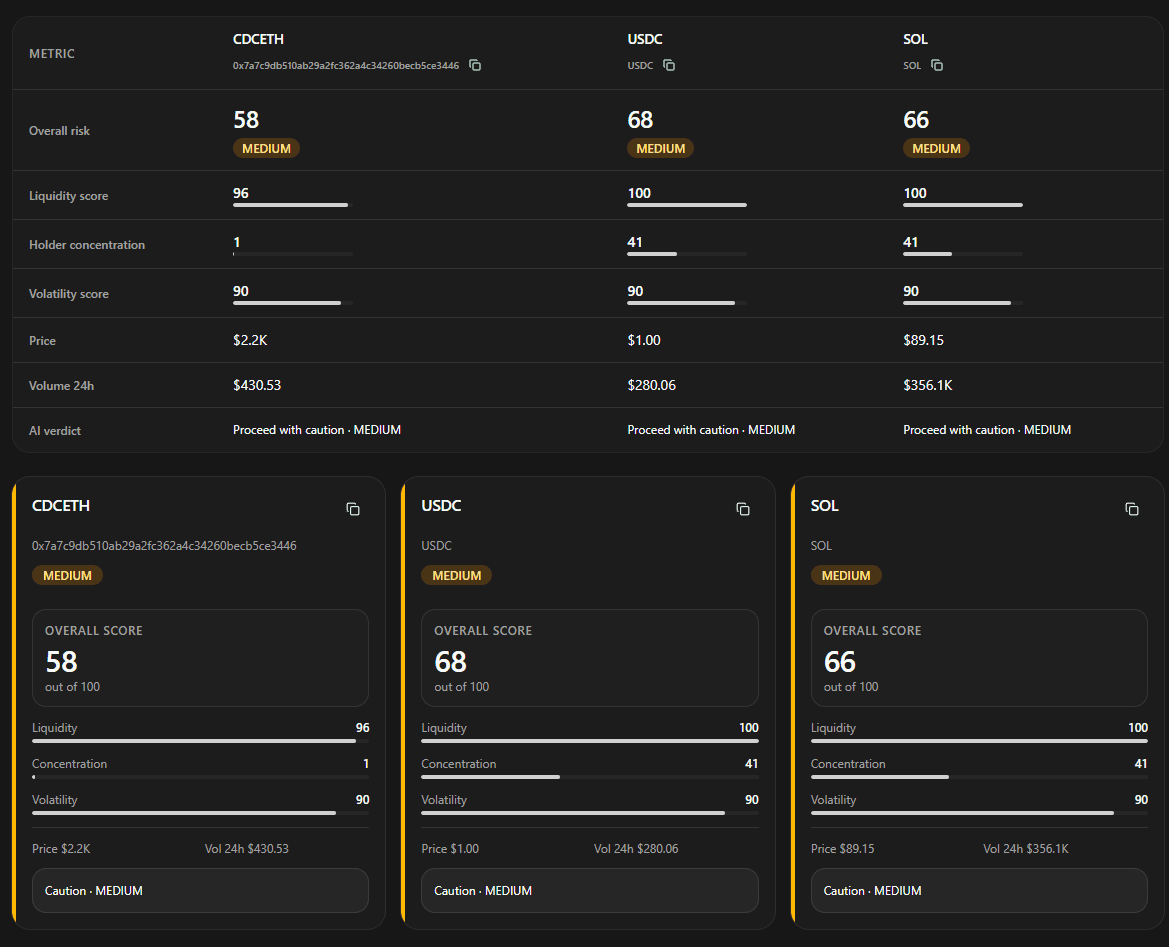Click the MEDIUM badge on USDC card
This screenshot has width=1169, height=947.
click(x=456, y=576)
